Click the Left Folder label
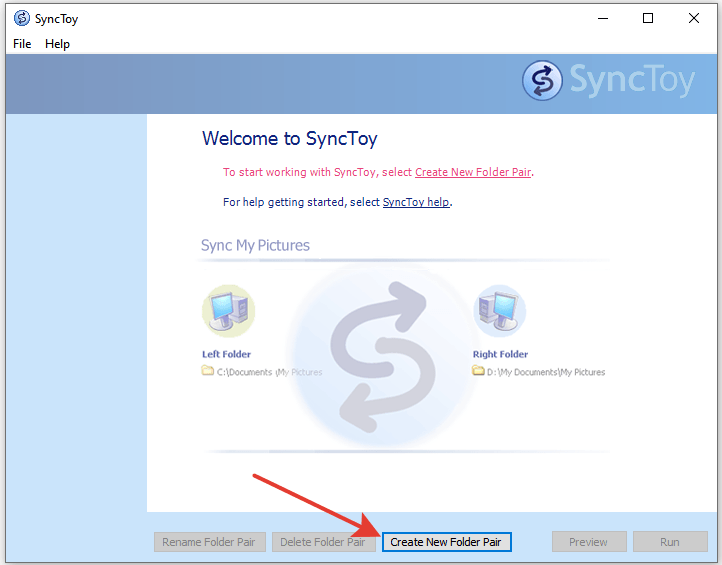Image resolution: width=722 pixels, height=565 pixels. pyautogui.click(x=226, y=354)
